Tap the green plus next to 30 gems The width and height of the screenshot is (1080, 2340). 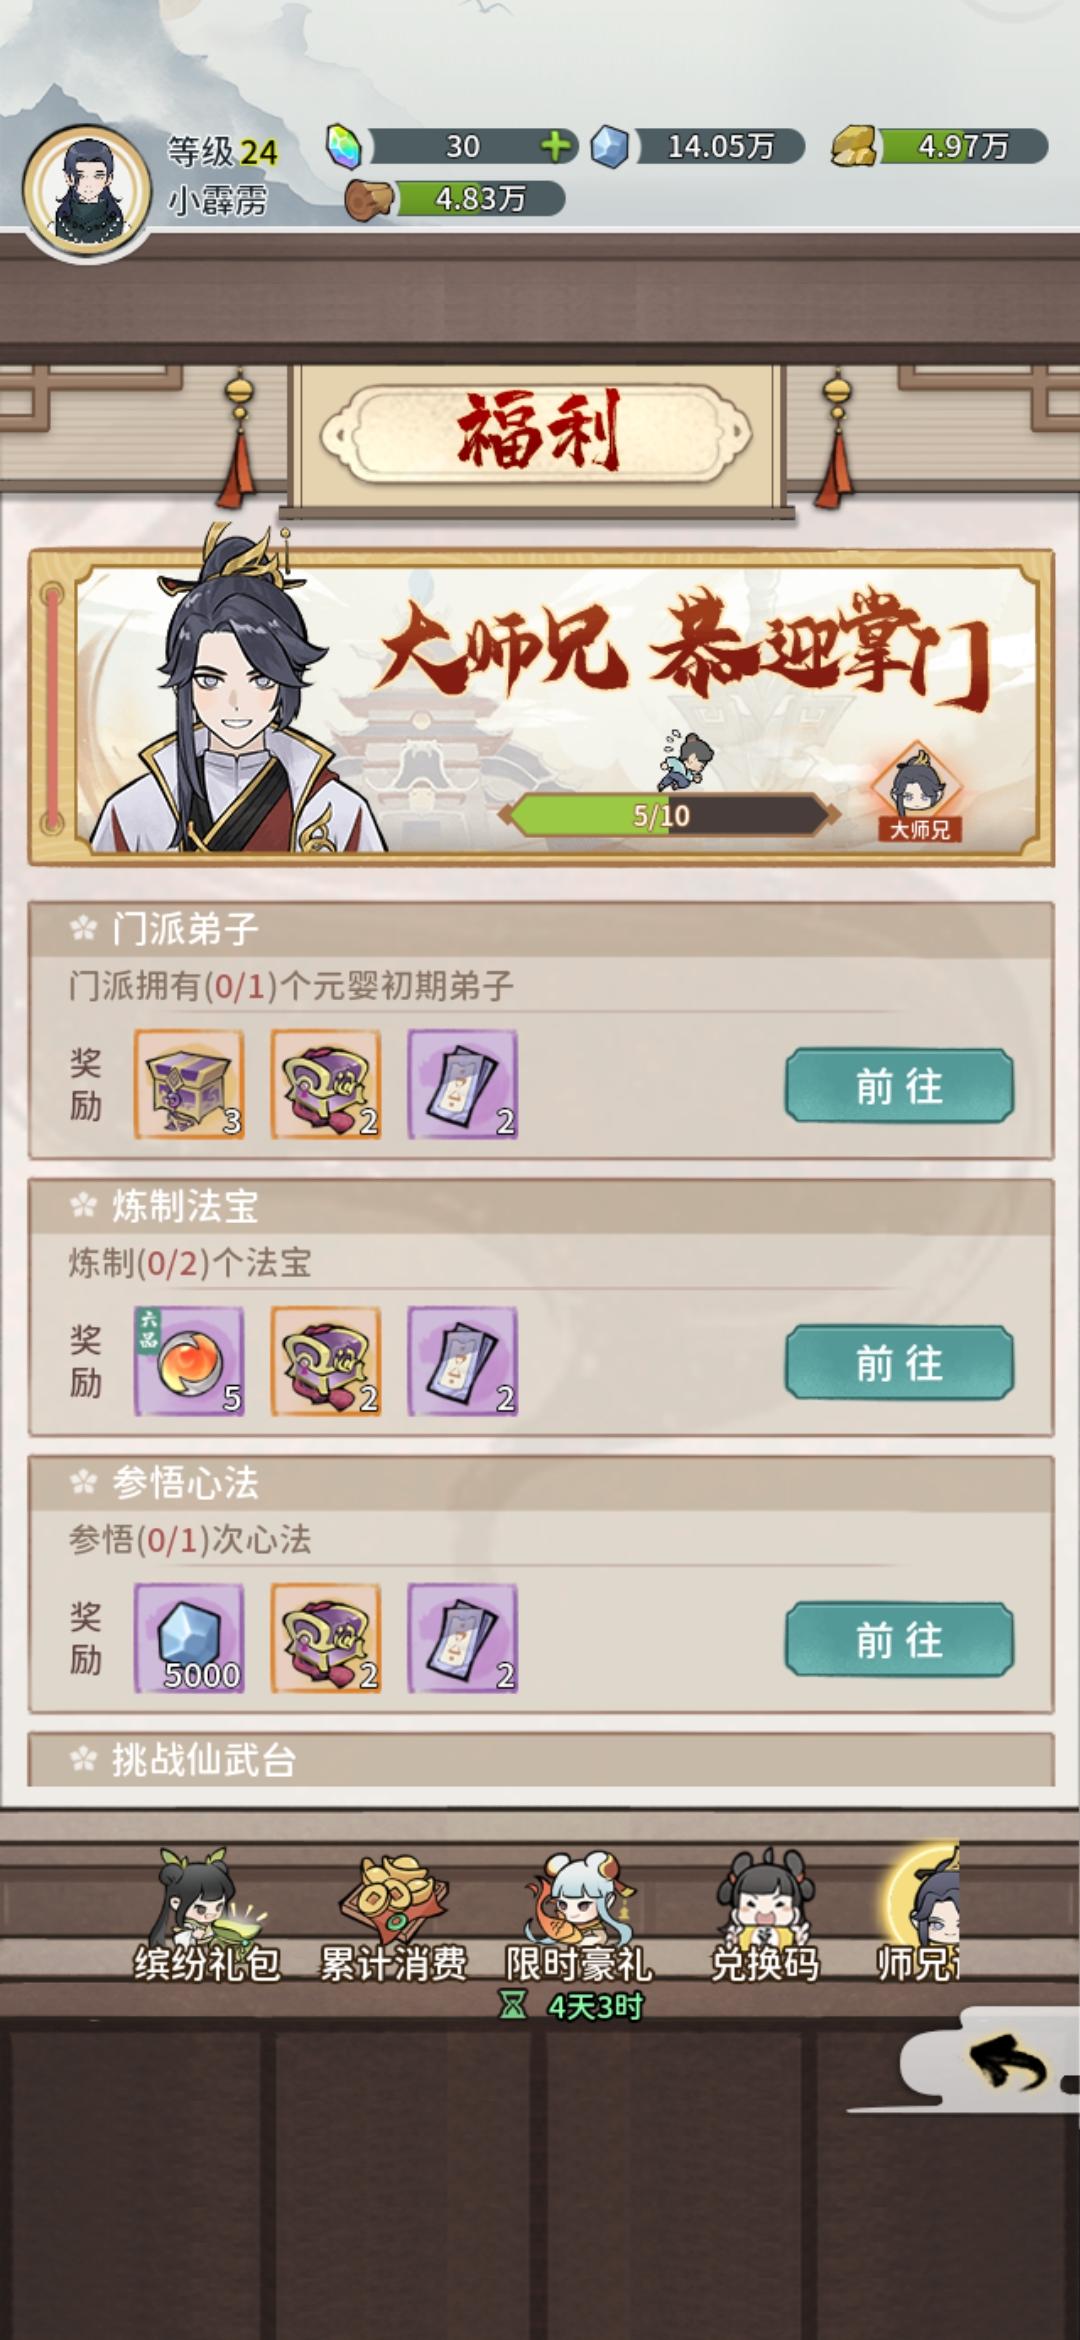(556, 147)
